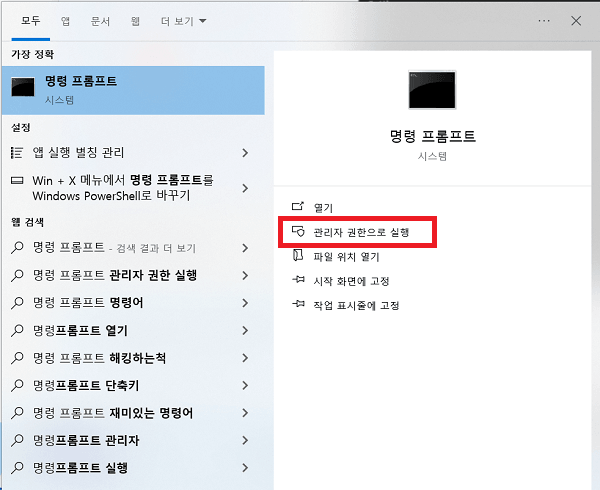The width and height of the screenshot is (600, 490).
Task: Expand arrow for Windows PowerShell로 바꾸기 setting
Action: click(245, 188)
